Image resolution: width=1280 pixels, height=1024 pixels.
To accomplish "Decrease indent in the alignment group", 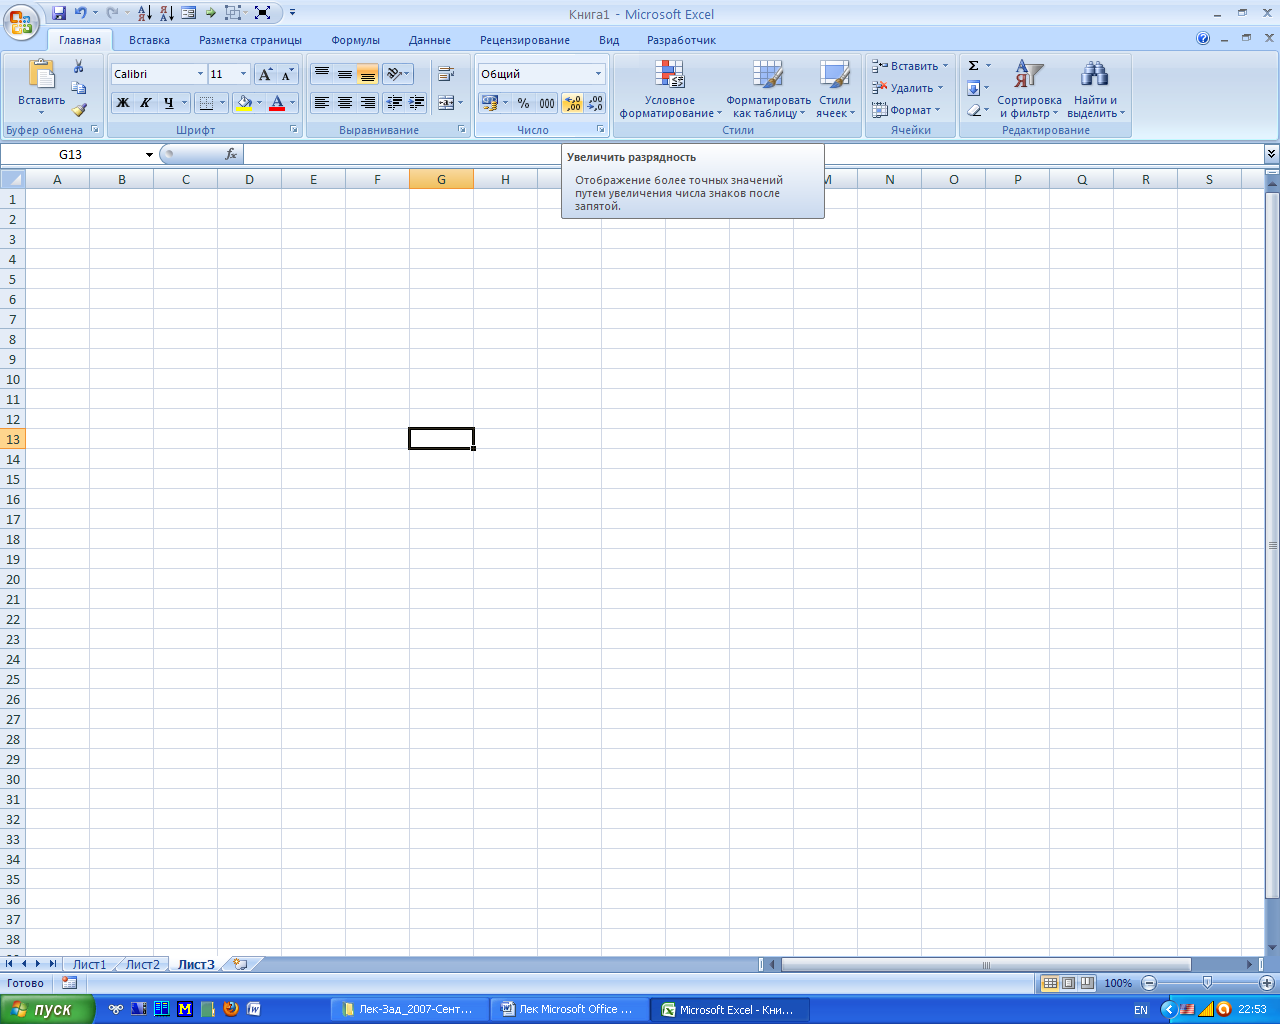I will tap(394, 103).
